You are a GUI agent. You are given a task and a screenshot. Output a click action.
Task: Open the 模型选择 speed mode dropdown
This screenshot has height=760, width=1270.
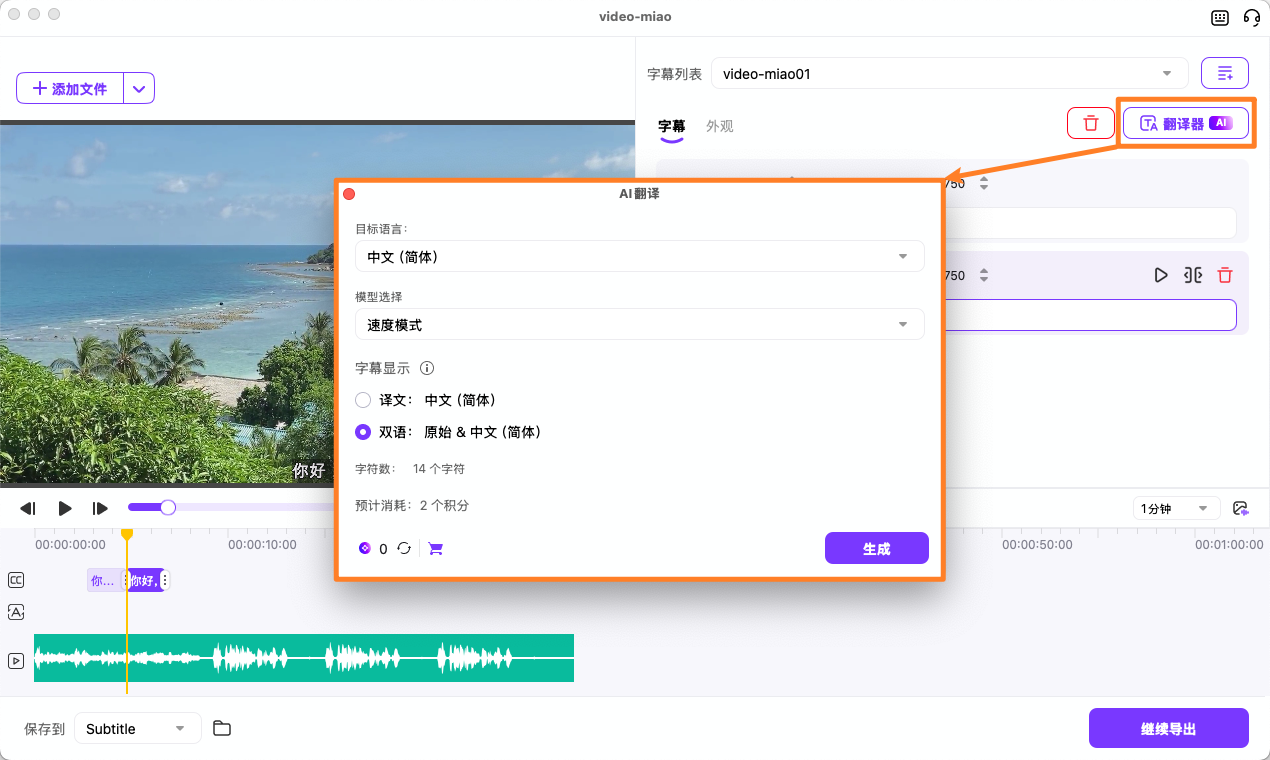pyautogui.click(x=640, y=324)
